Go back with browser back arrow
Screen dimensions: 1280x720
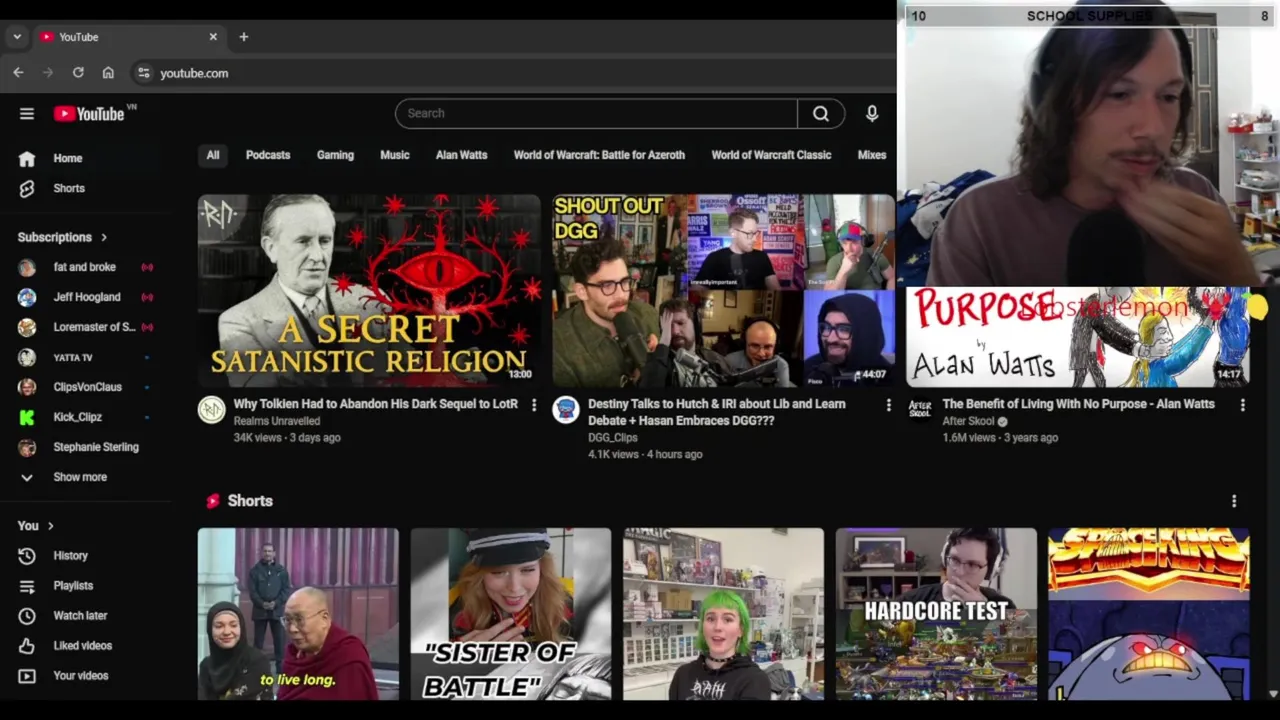pyautogui.click(x=18, y=73)
